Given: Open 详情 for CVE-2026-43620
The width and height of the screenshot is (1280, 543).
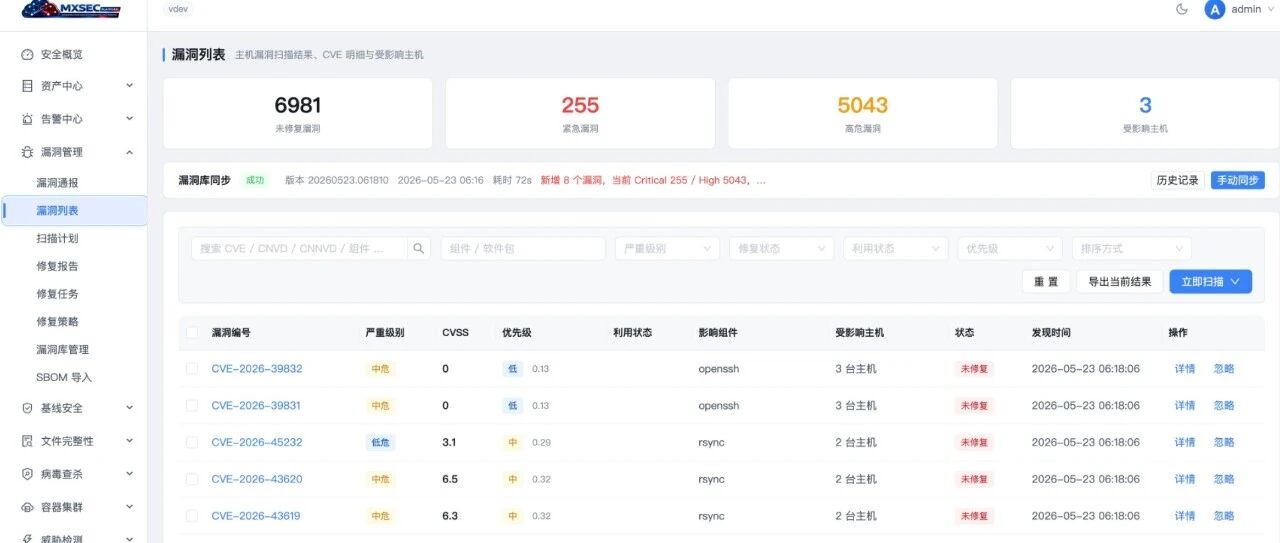Looking at the screenshot, I should (1185, 479).
